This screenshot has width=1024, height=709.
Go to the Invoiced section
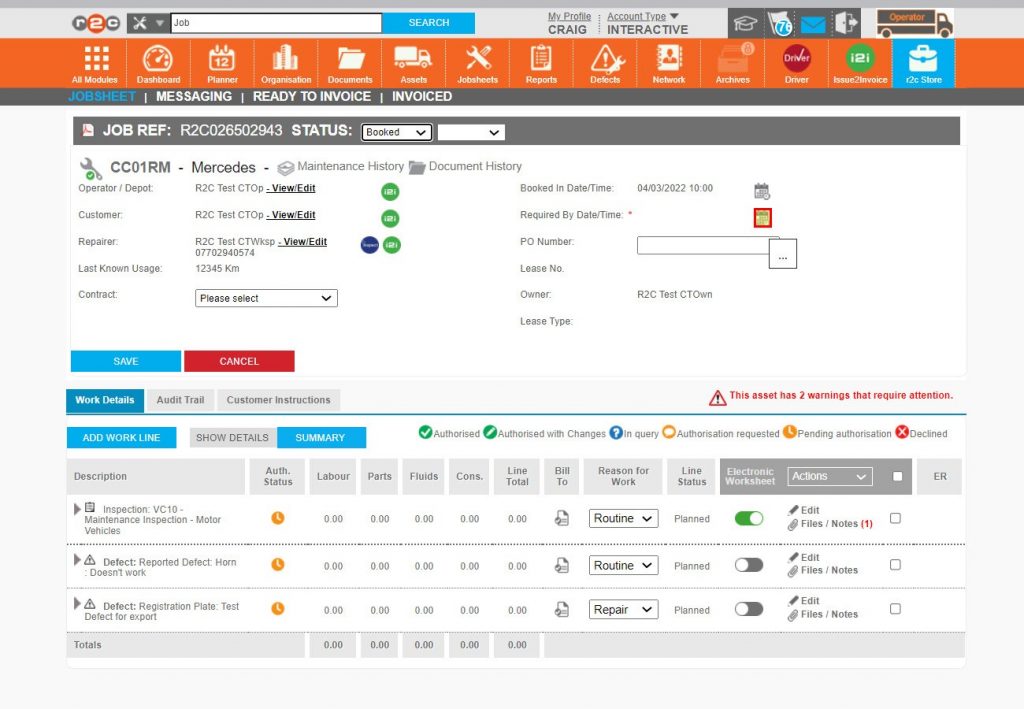tap(422, 97)
